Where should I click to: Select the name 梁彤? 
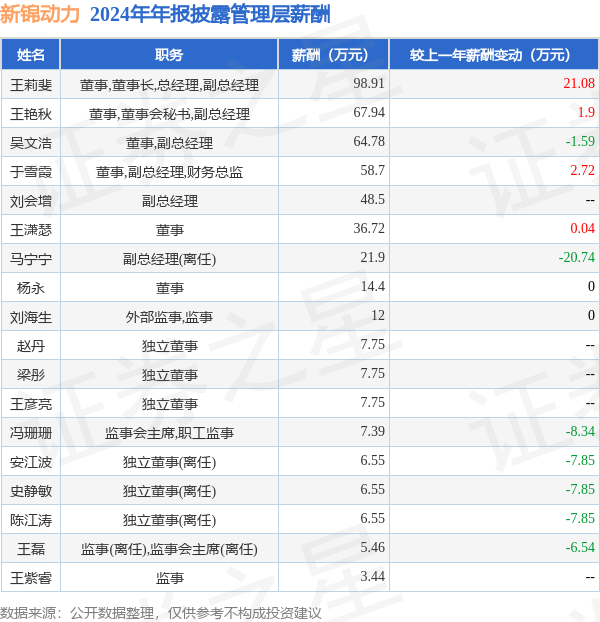31,375
